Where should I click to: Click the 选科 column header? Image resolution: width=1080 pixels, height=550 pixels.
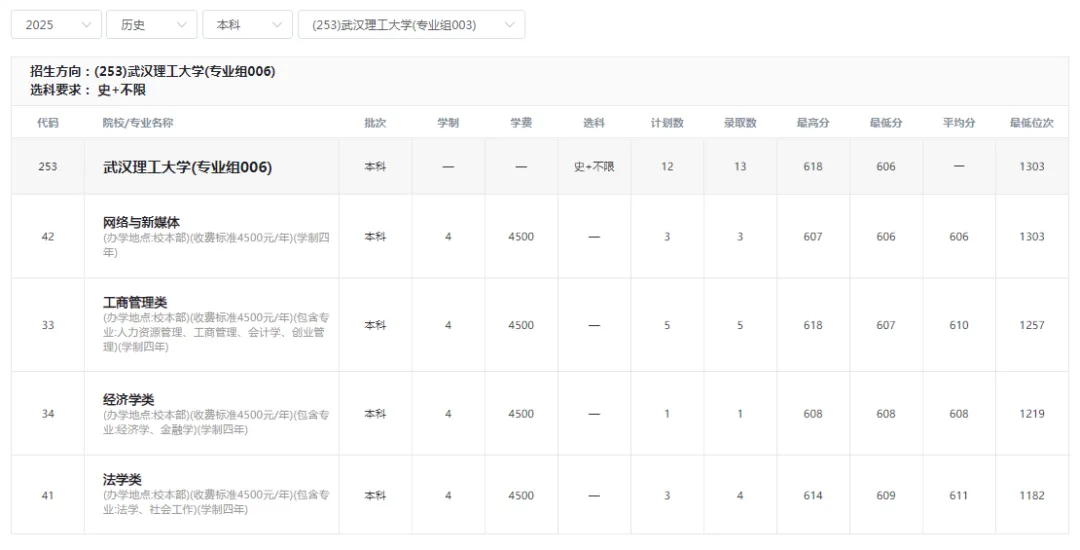(x=594, y=123)
